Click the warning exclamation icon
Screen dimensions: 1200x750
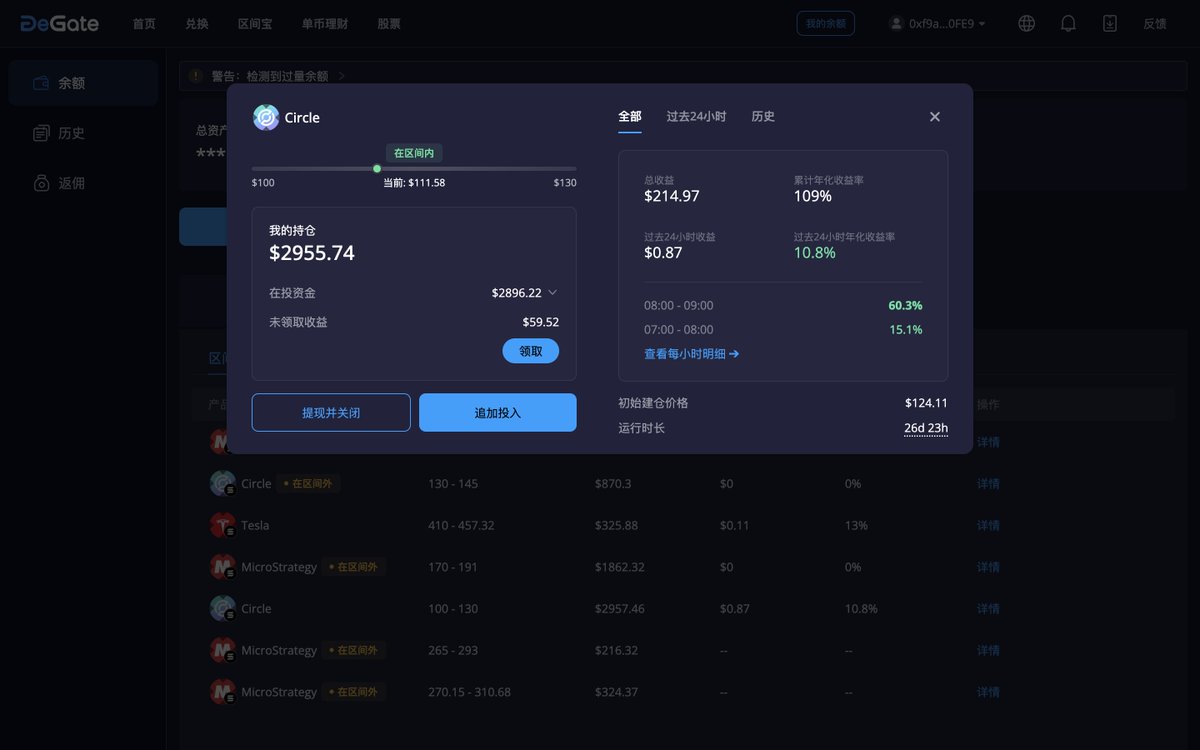pos(195,75)
